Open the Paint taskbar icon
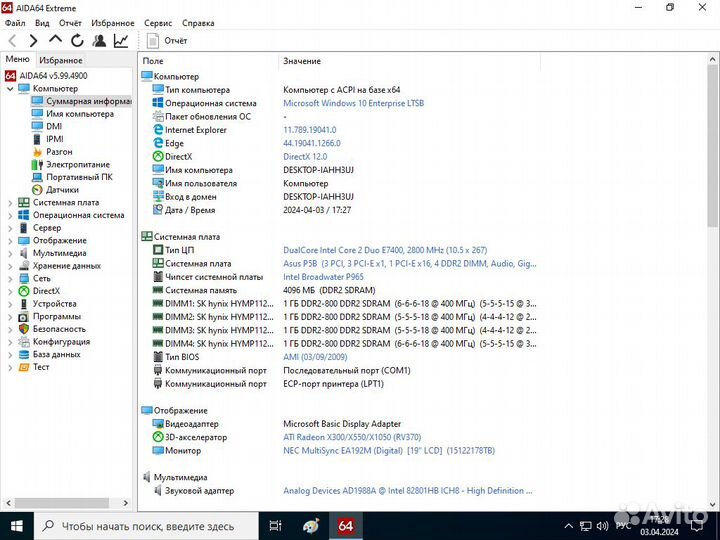Screen dimensions: 720x540 pos(311,526)
